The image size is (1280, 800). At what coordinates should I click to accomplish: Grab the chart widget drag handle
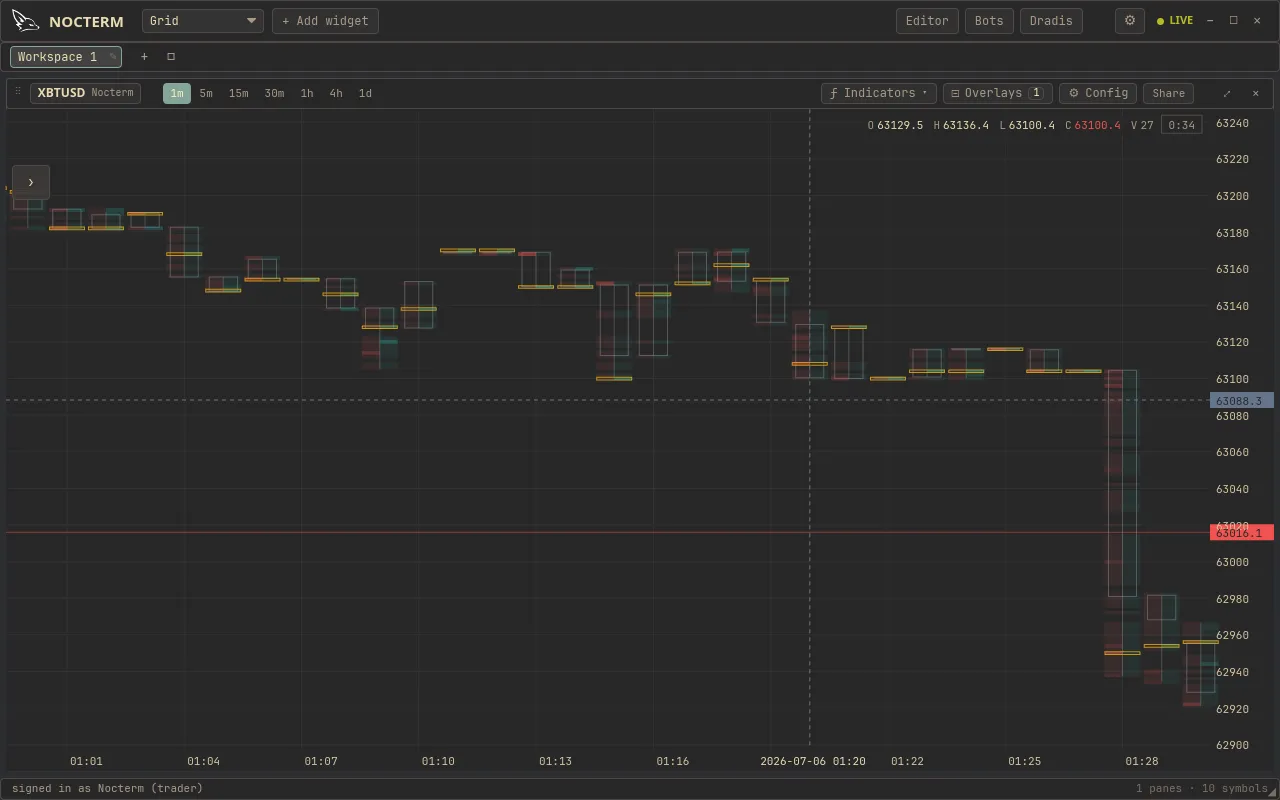click(x=18, y=92)
